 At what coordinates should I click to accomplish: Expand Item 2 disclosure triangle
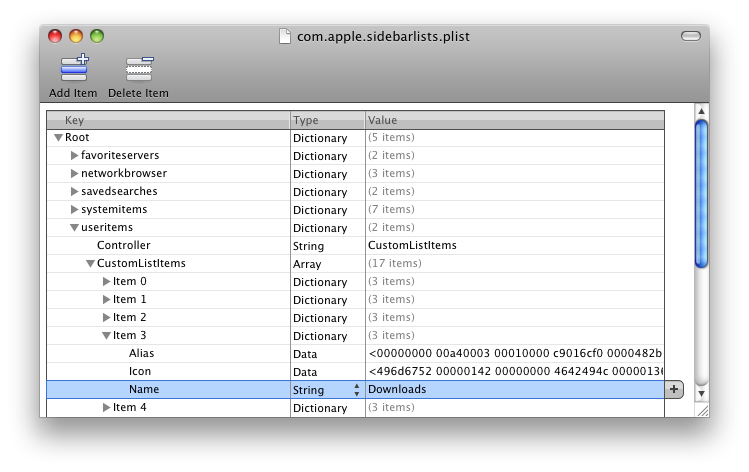[106, 318]
